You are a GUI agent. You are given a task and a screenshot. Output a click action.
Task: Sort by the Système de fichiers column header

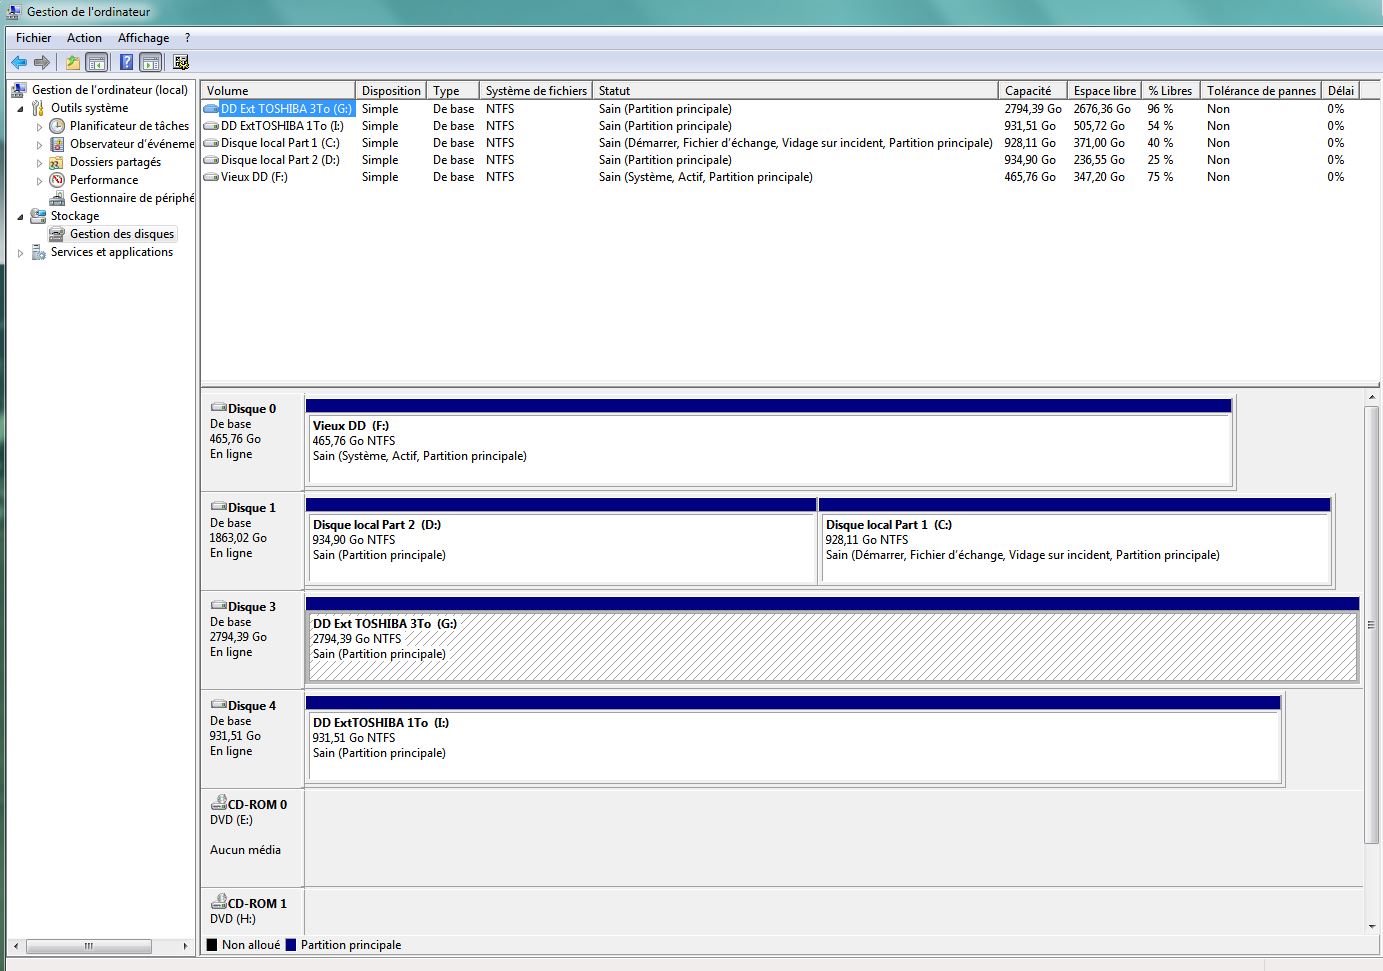[x=536, y=90]
